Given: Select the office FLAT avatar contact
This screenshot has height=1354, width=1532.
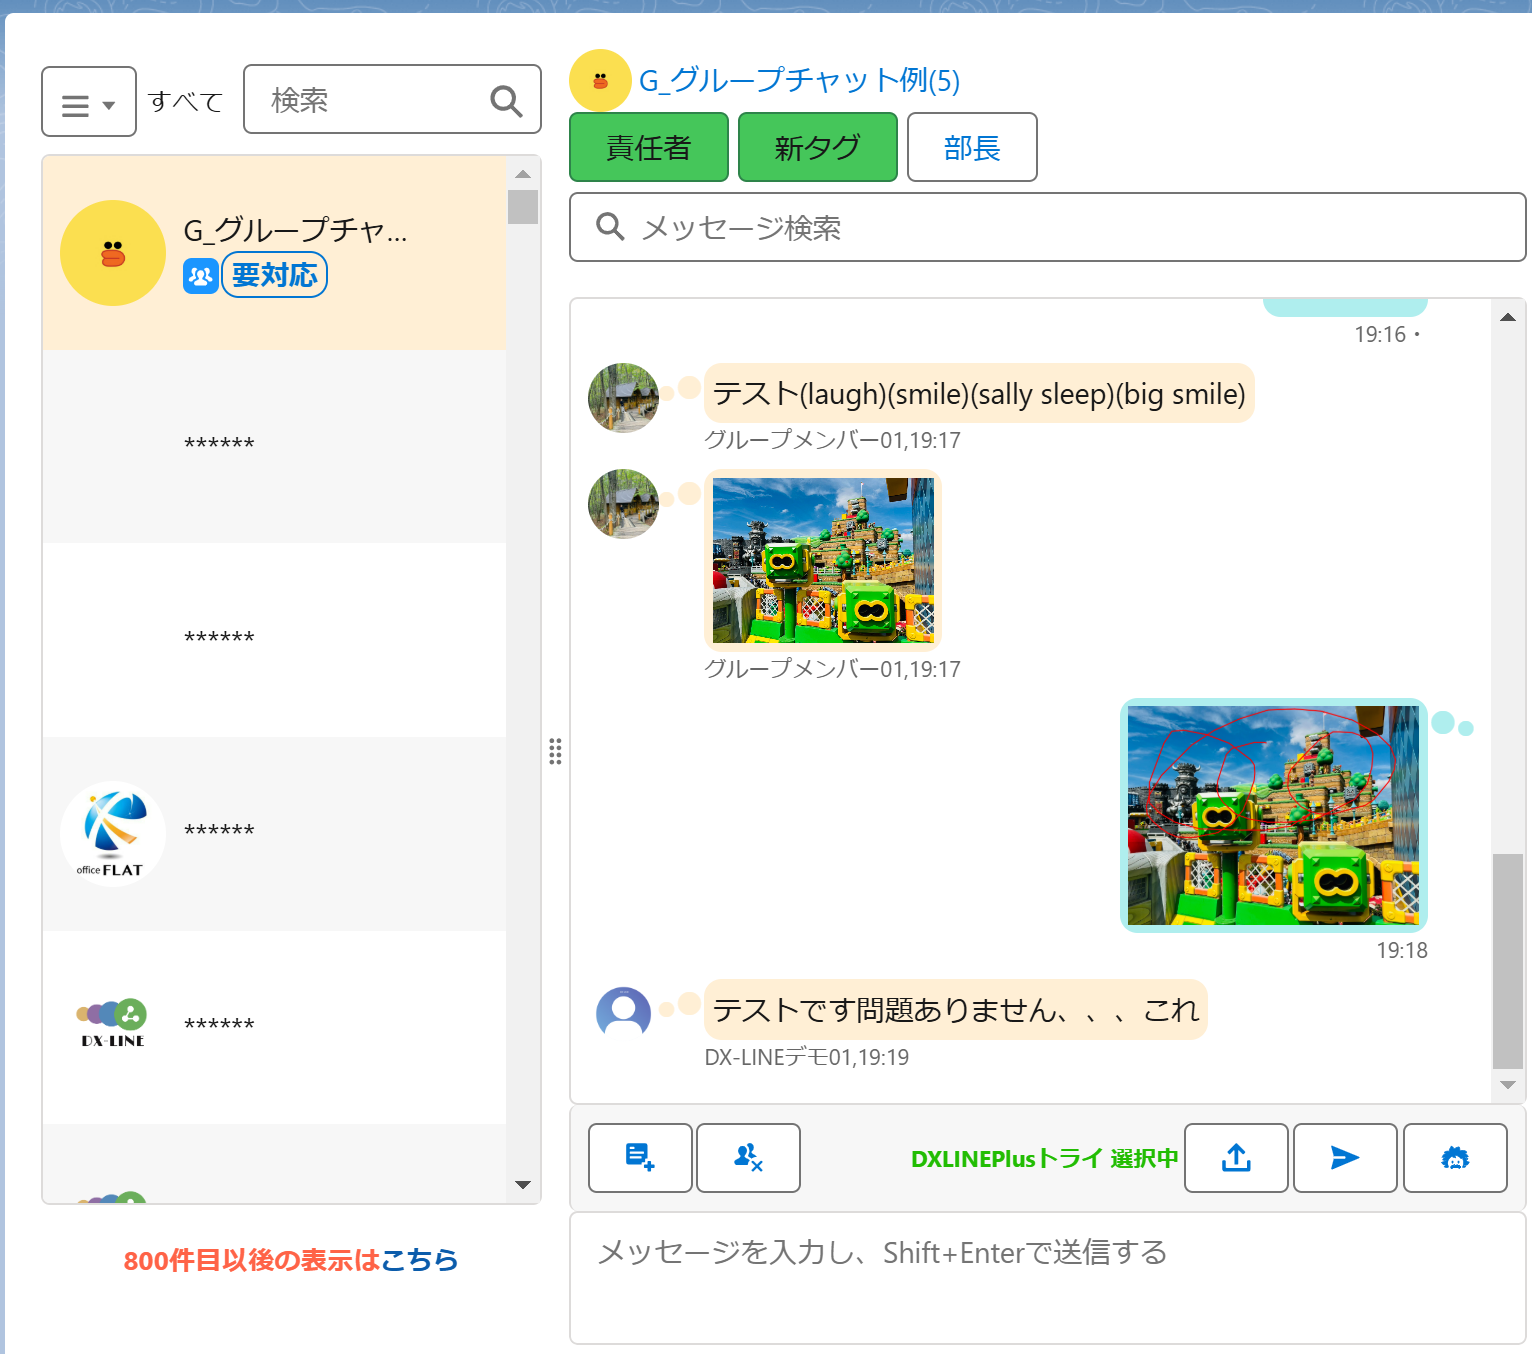Looking at the screenshot, I should (x=113, y=833).
